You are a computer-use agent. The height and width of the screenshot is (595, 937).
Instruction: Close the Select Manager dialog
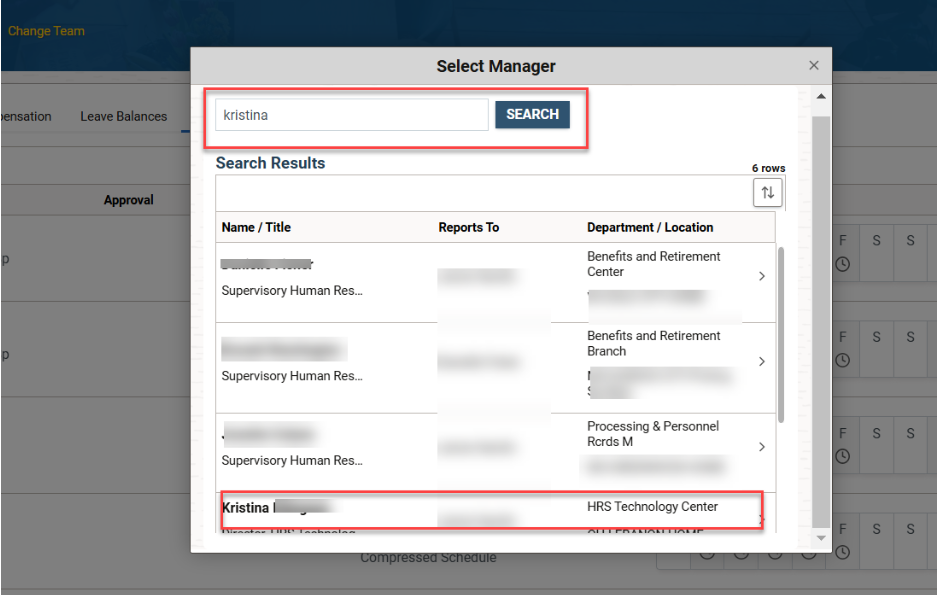813,66
